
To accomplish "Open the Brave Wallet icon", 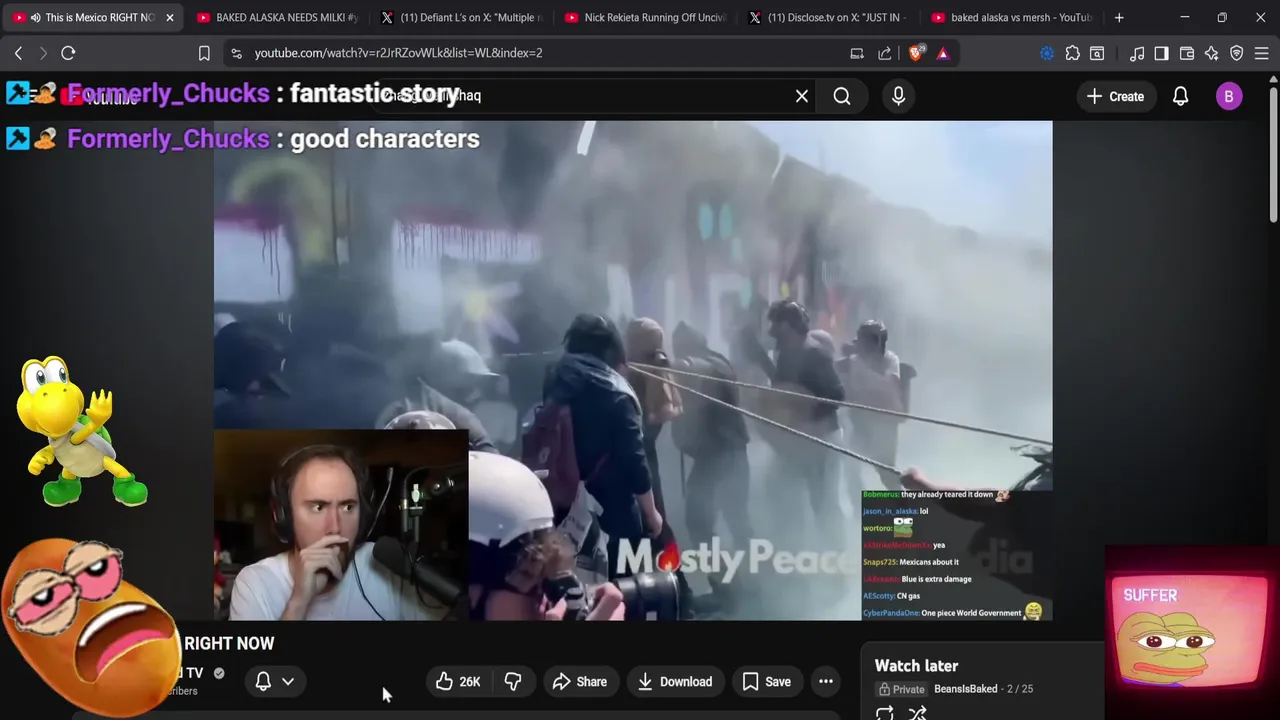I will click(x=1187, y=53).
